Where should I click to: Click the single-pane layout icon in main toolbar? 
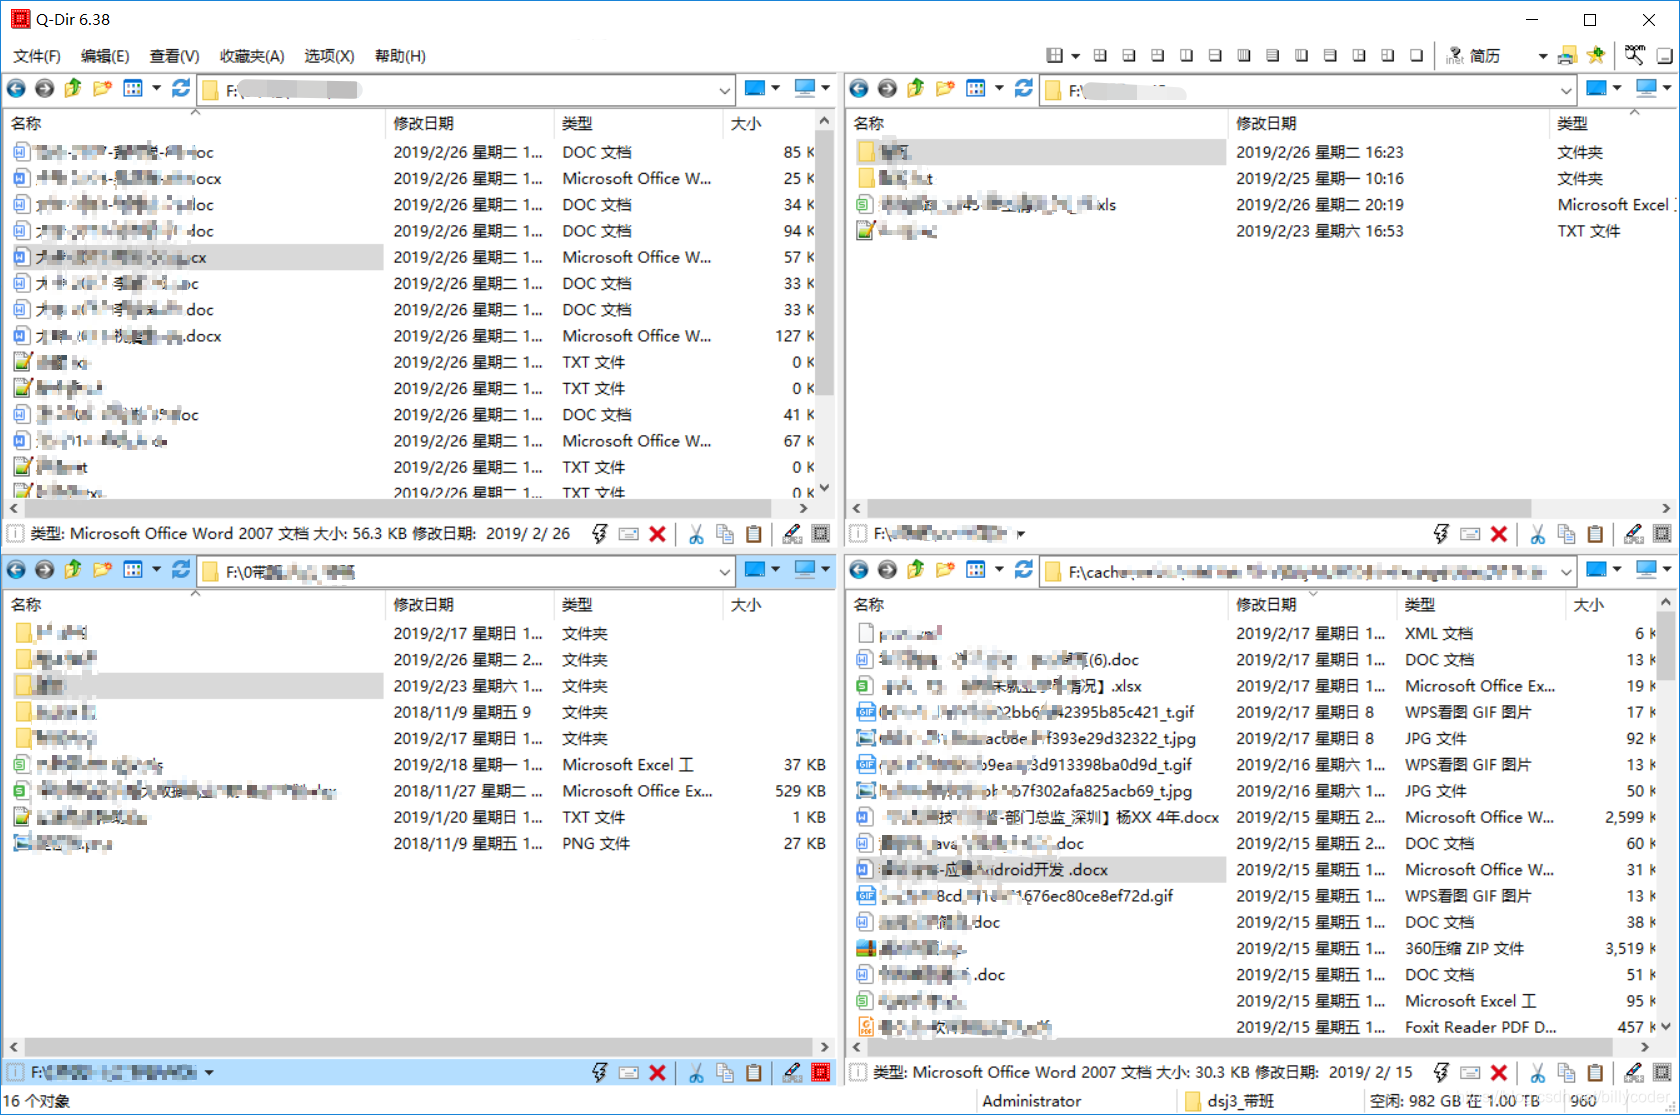click(1416, 56)
